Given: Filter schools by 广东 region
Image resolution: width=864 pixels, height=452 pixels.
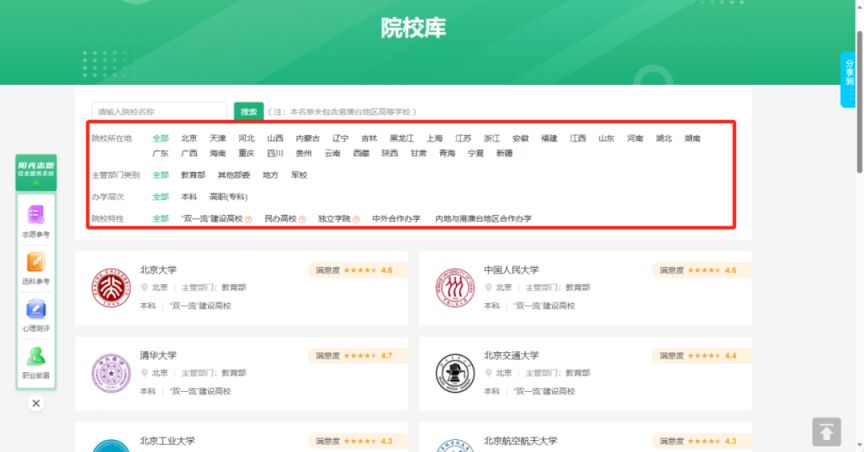Looking at the screenshot, I should 160,153.
